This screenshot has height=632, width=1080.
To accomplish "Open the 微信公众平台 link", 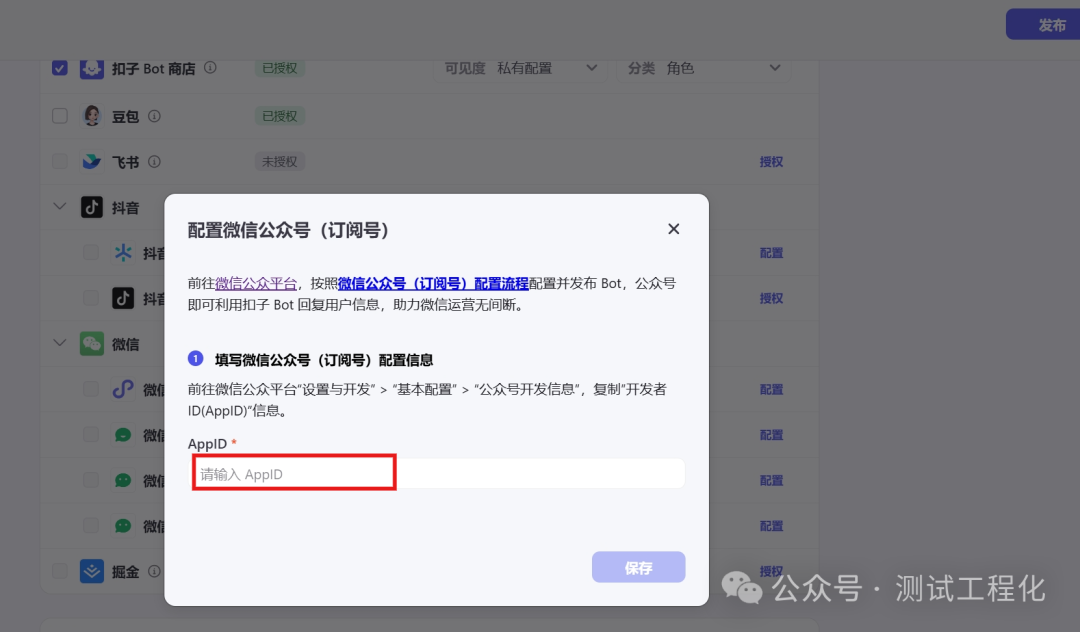I will click(x=256, y=284).
